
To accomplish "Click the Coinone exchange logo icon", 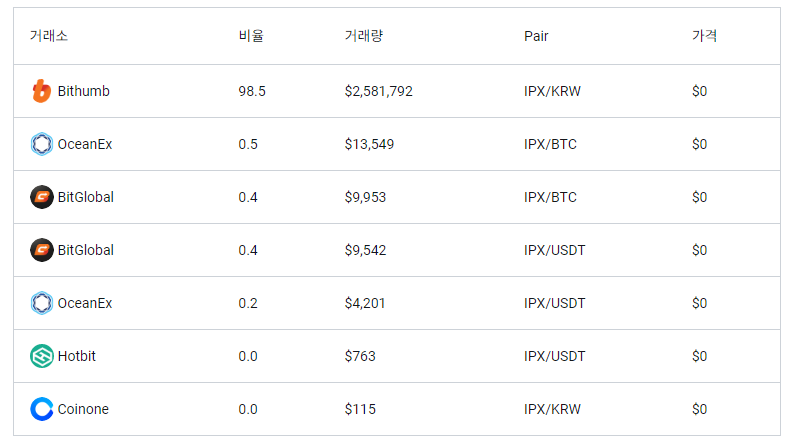I will click(42, 409).
